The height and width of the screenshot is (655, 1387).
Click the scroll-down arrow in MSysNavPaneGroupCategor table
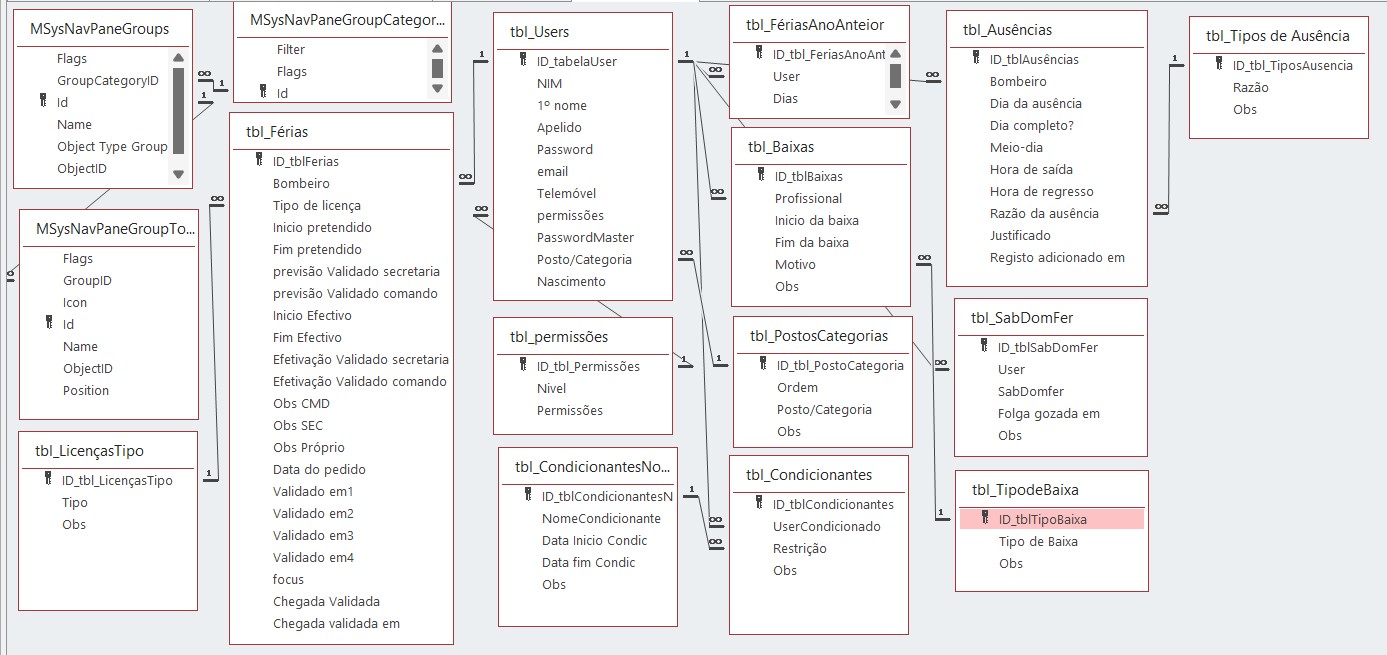coord(437,88)
